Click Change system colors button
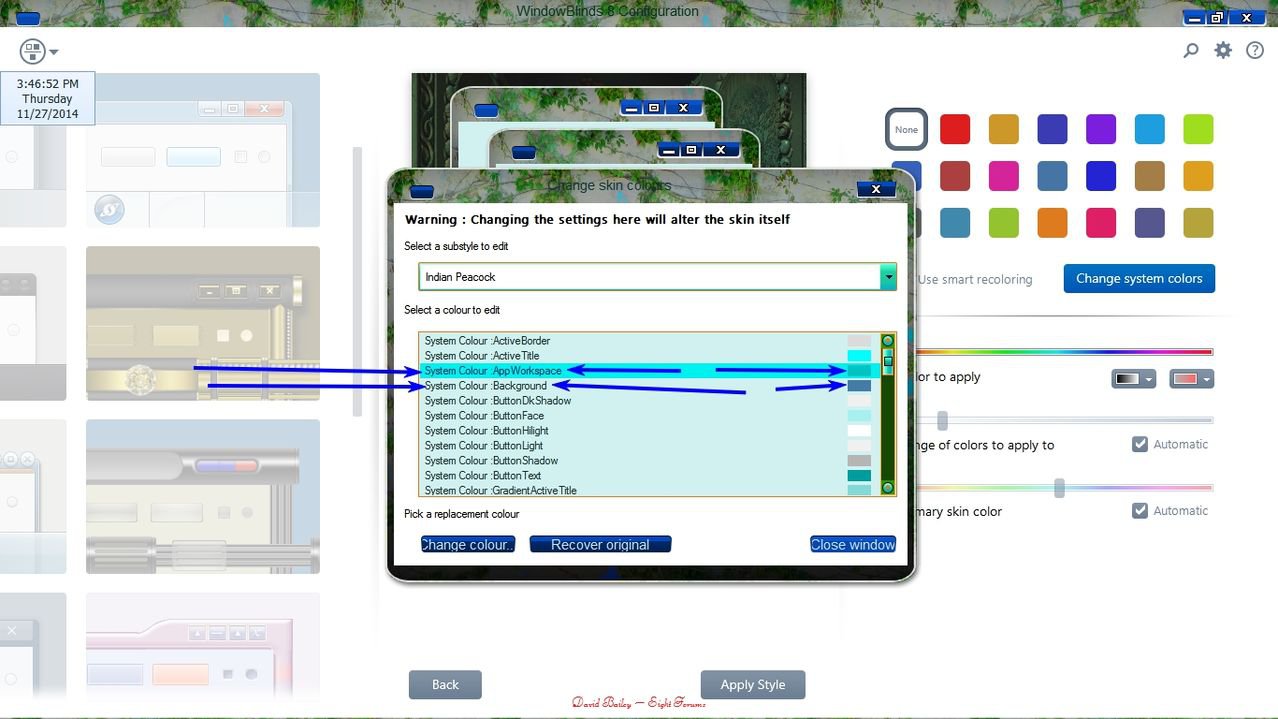This screenshot has height=719, width=1278. tap(1139, 278)
